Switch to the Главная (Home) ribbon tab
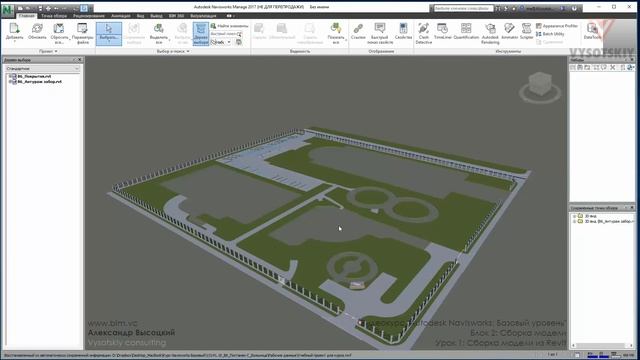 (27, 16)
